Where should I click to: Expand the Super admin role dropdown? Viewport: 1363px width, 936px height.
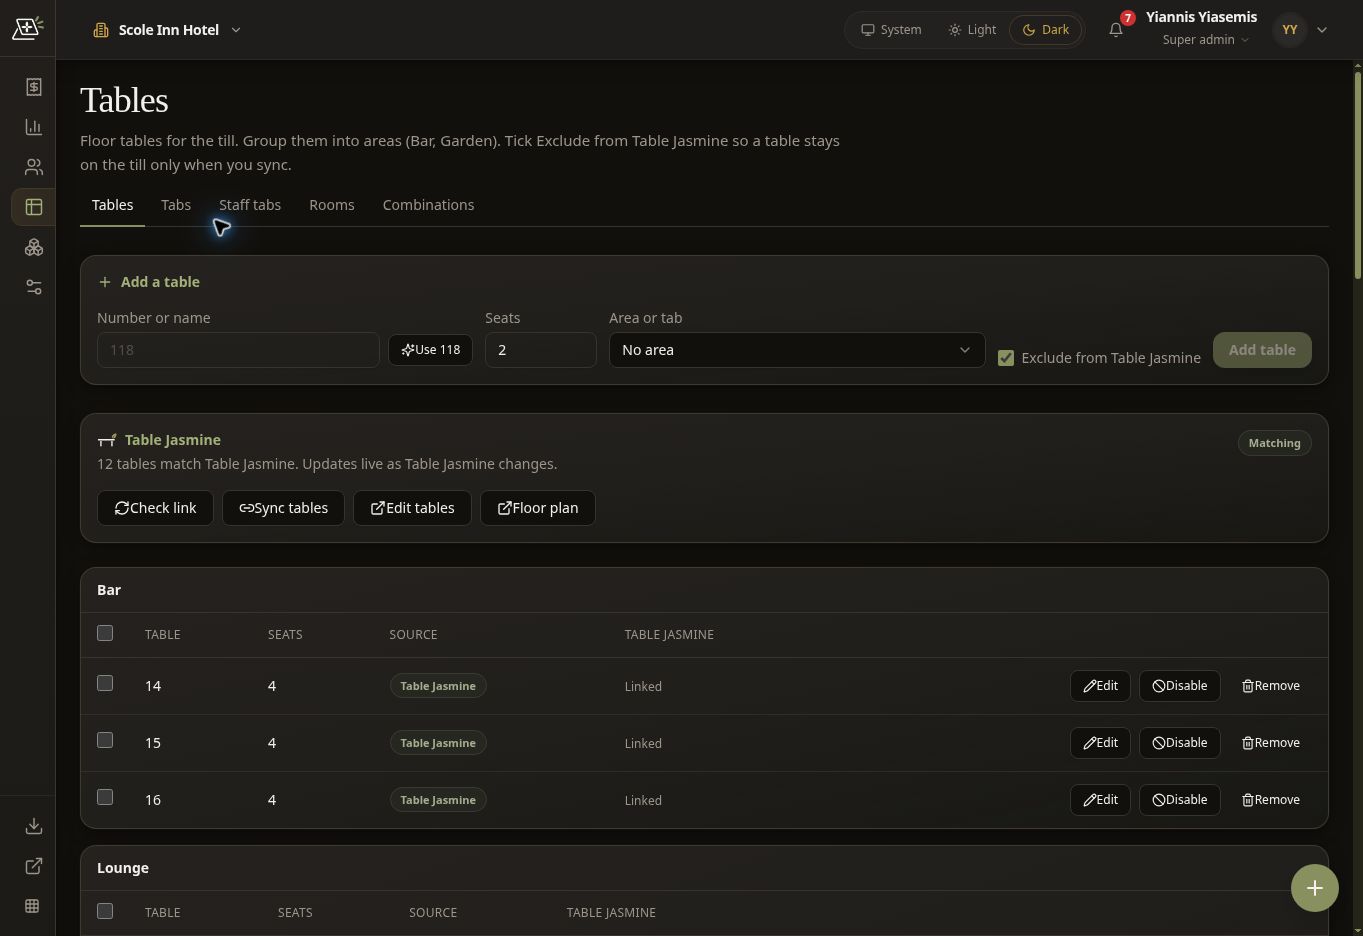click(1205, 40)
